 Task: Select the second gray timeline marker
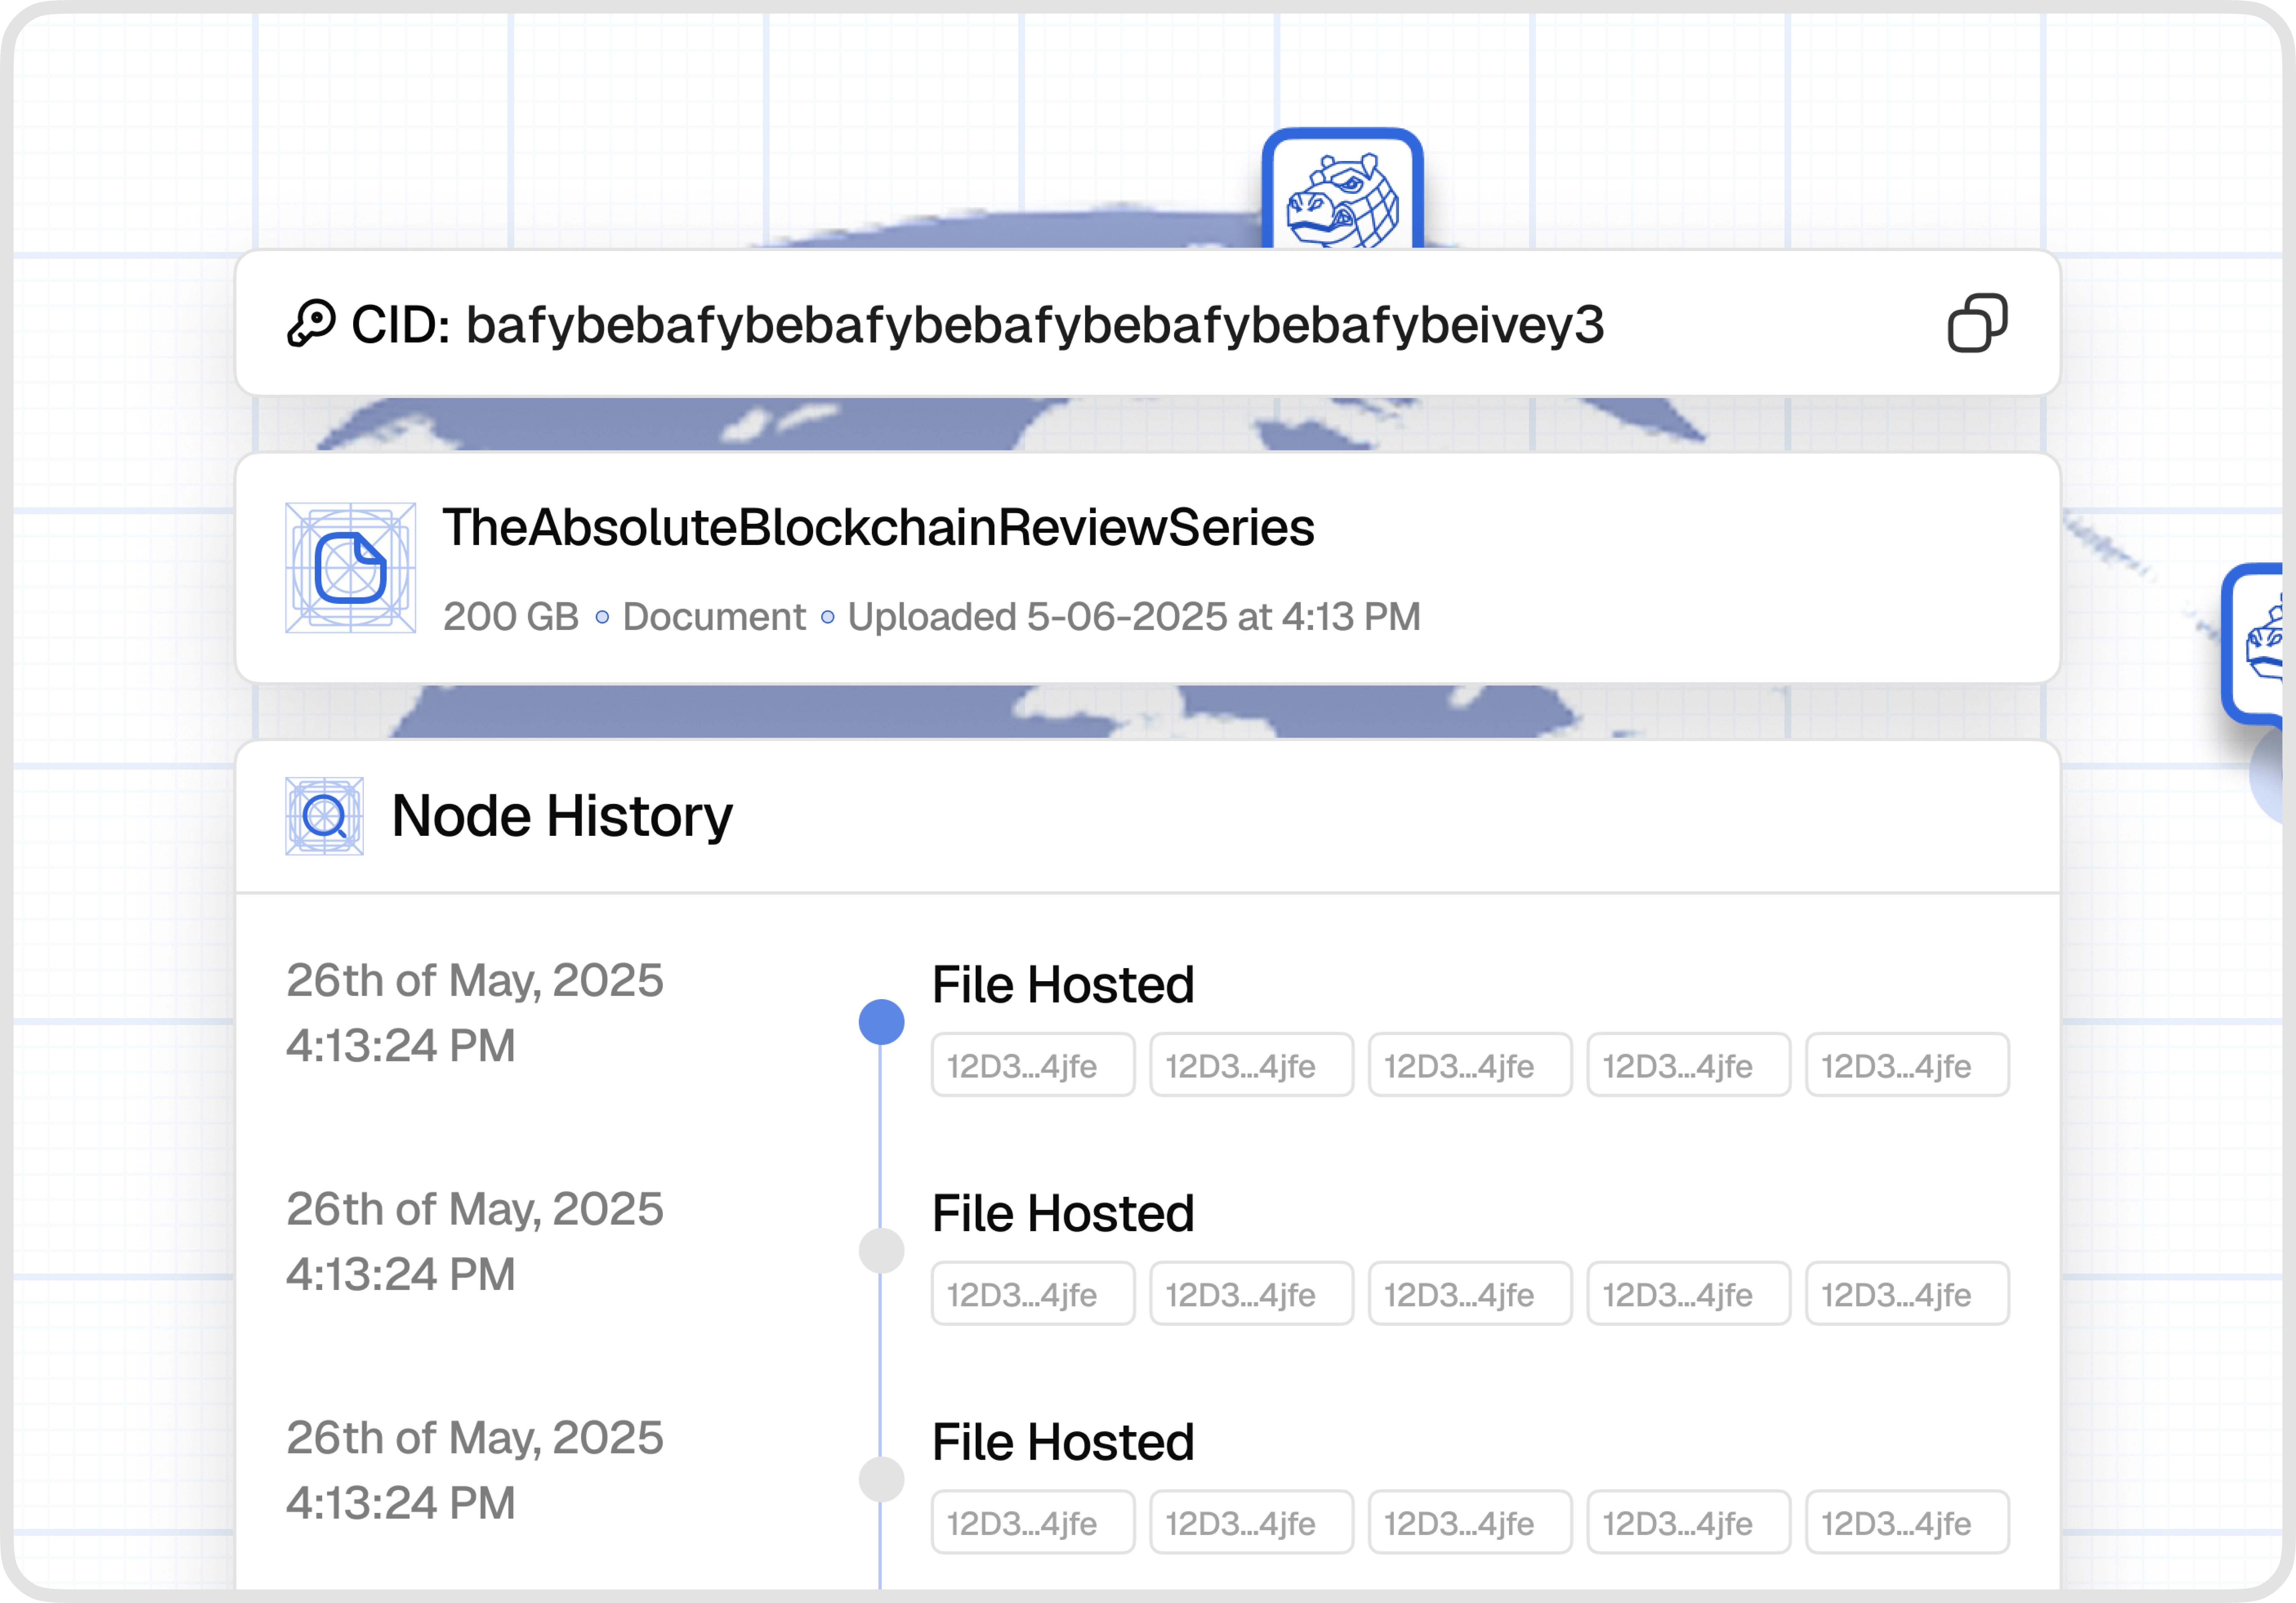881,1251
